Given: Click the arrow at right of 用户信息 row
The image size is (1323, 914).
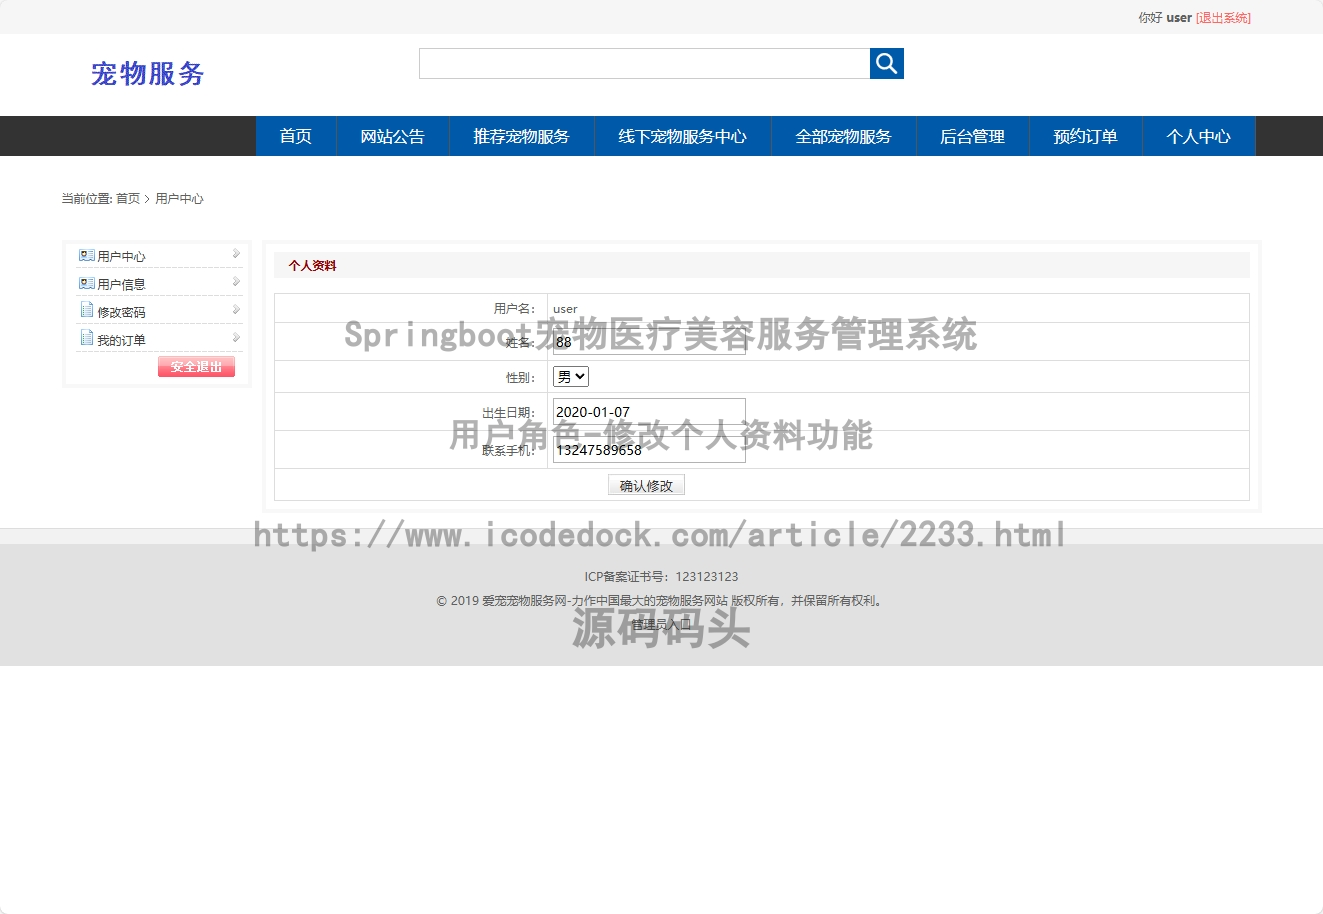Looking at the screenshot, I should [x=236, y=282].
